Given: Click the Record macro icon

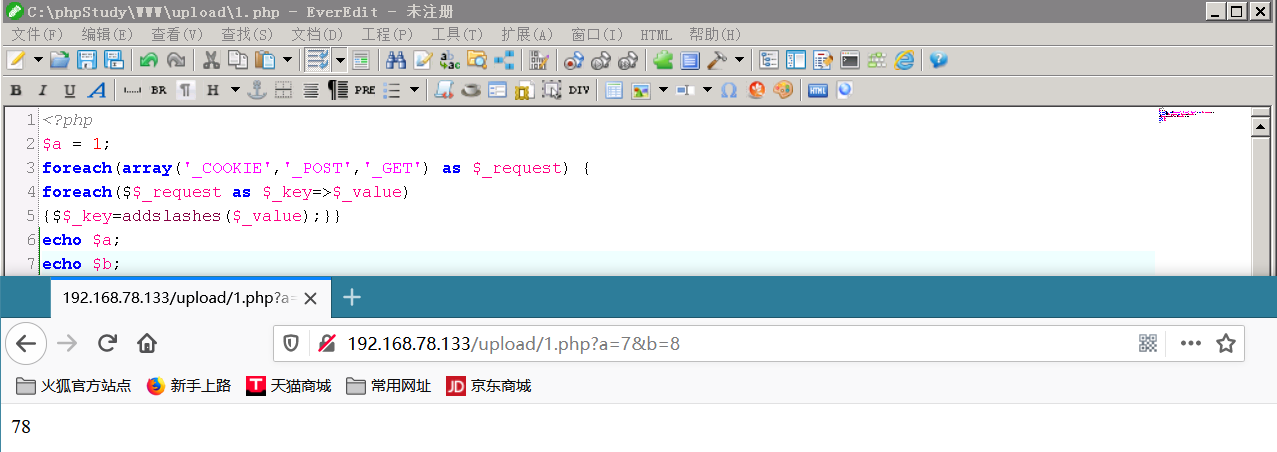Looking at the screenshot, I should 573,60.
